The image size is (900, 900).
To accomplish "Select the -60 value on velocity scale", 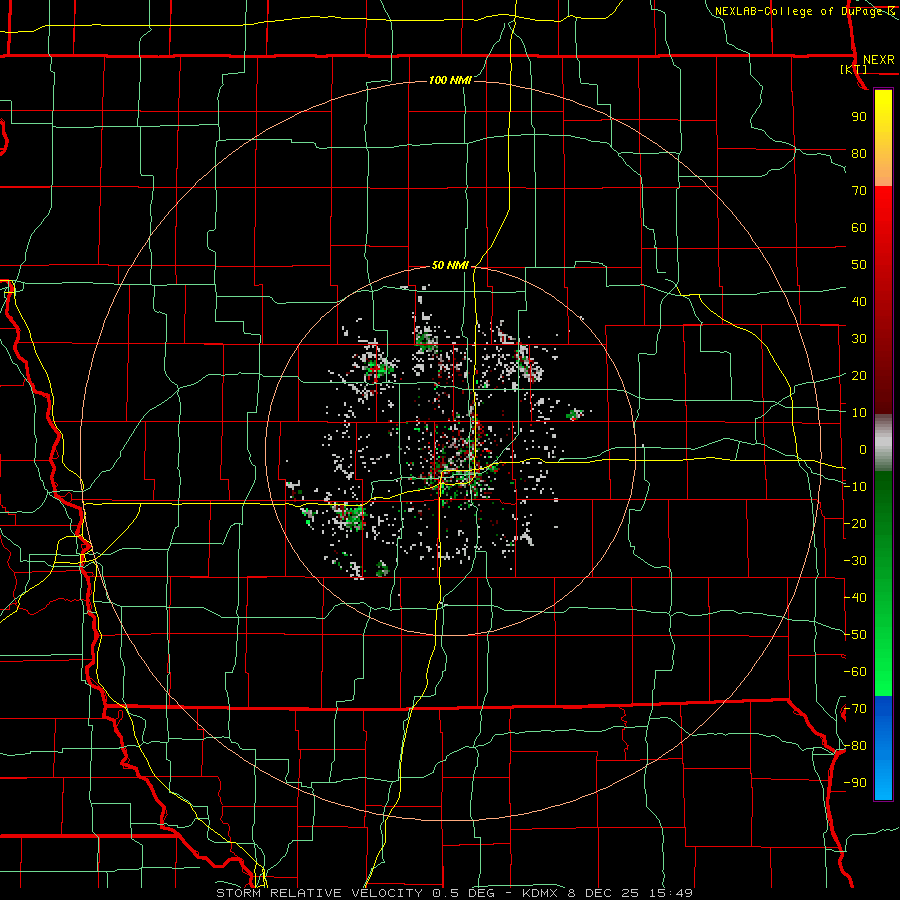I will (855, 672).
